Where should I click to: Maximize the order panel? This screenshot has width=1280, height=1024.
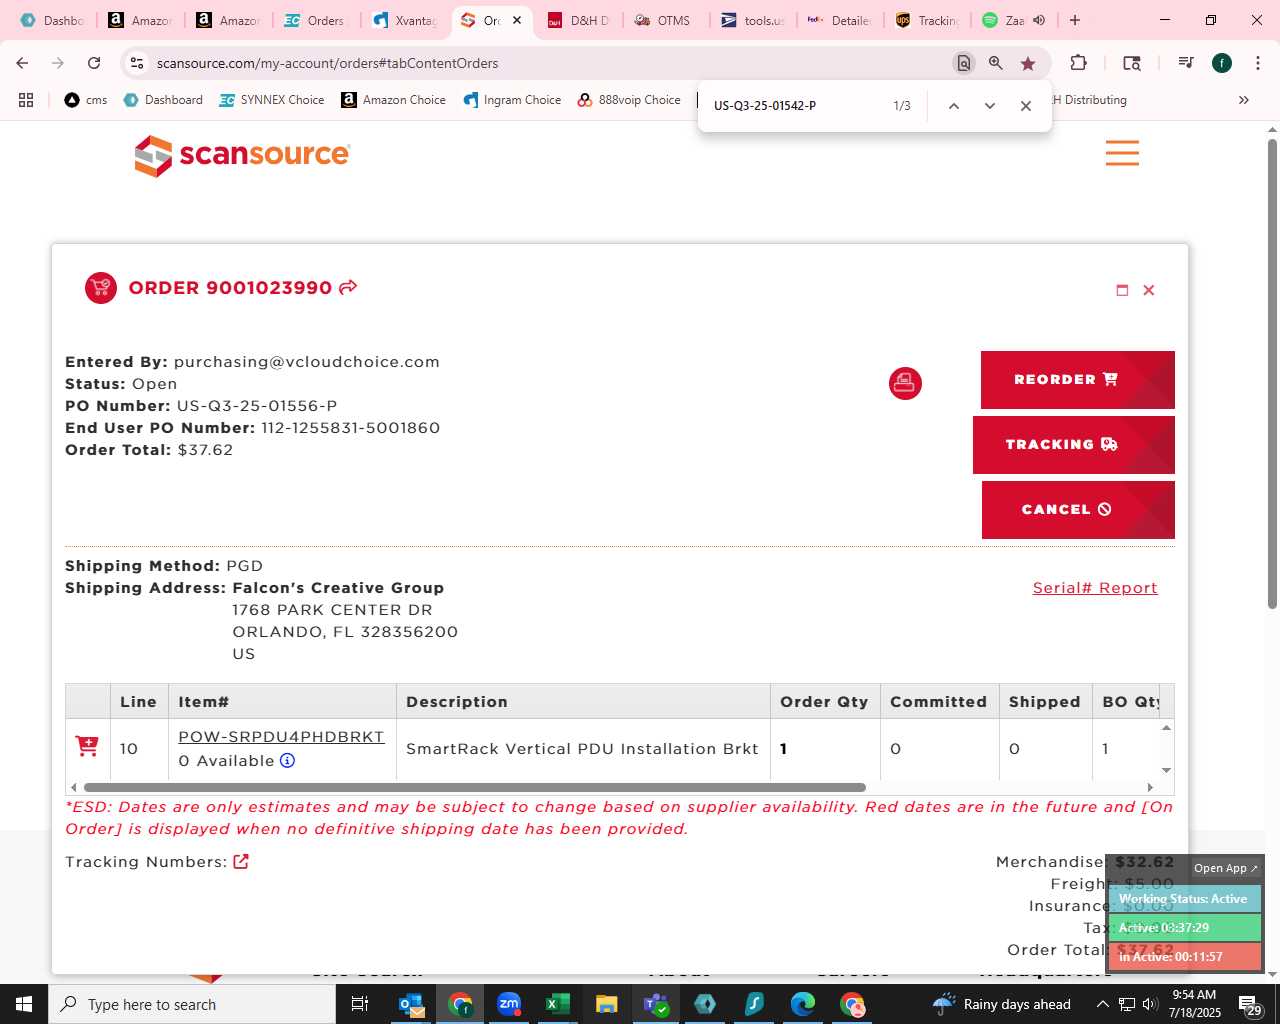1122,290
